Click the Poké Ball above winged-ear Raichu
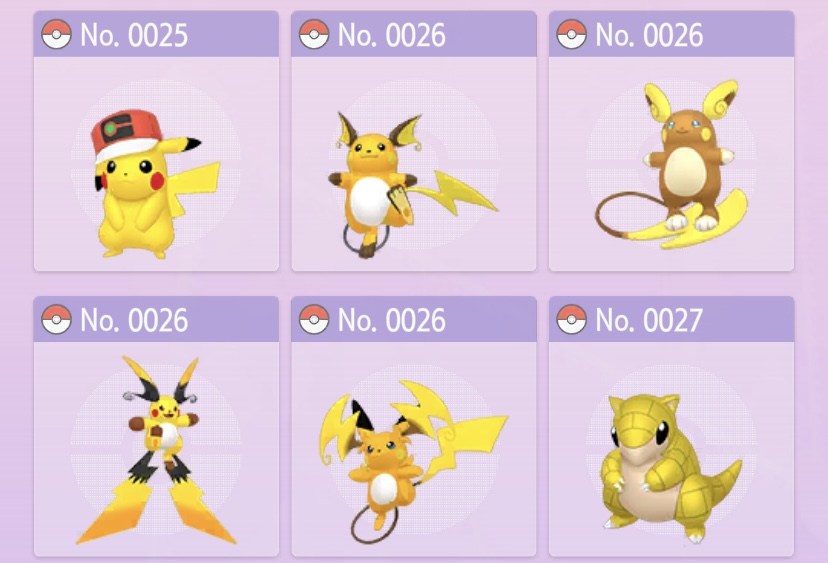The width and height of the screenshot is (828, 563). [x=314, y=320]
